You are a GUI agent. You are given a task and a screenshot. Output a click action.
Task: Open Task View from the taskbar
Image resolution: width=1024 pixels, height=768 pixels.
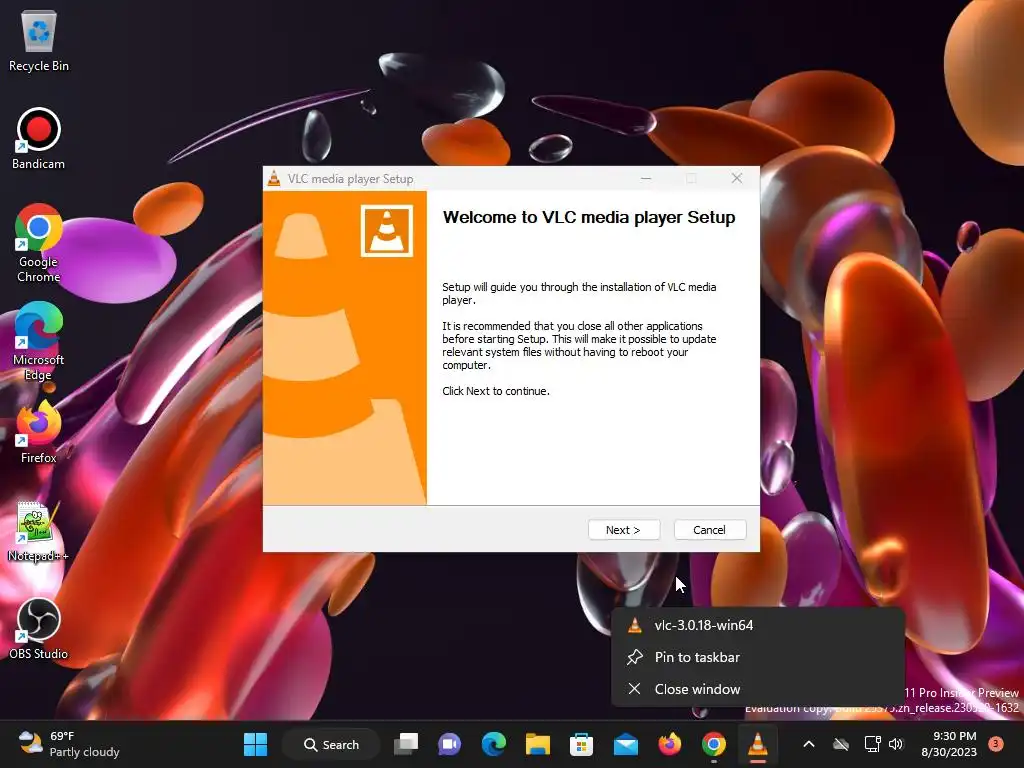tap(406, 744)
